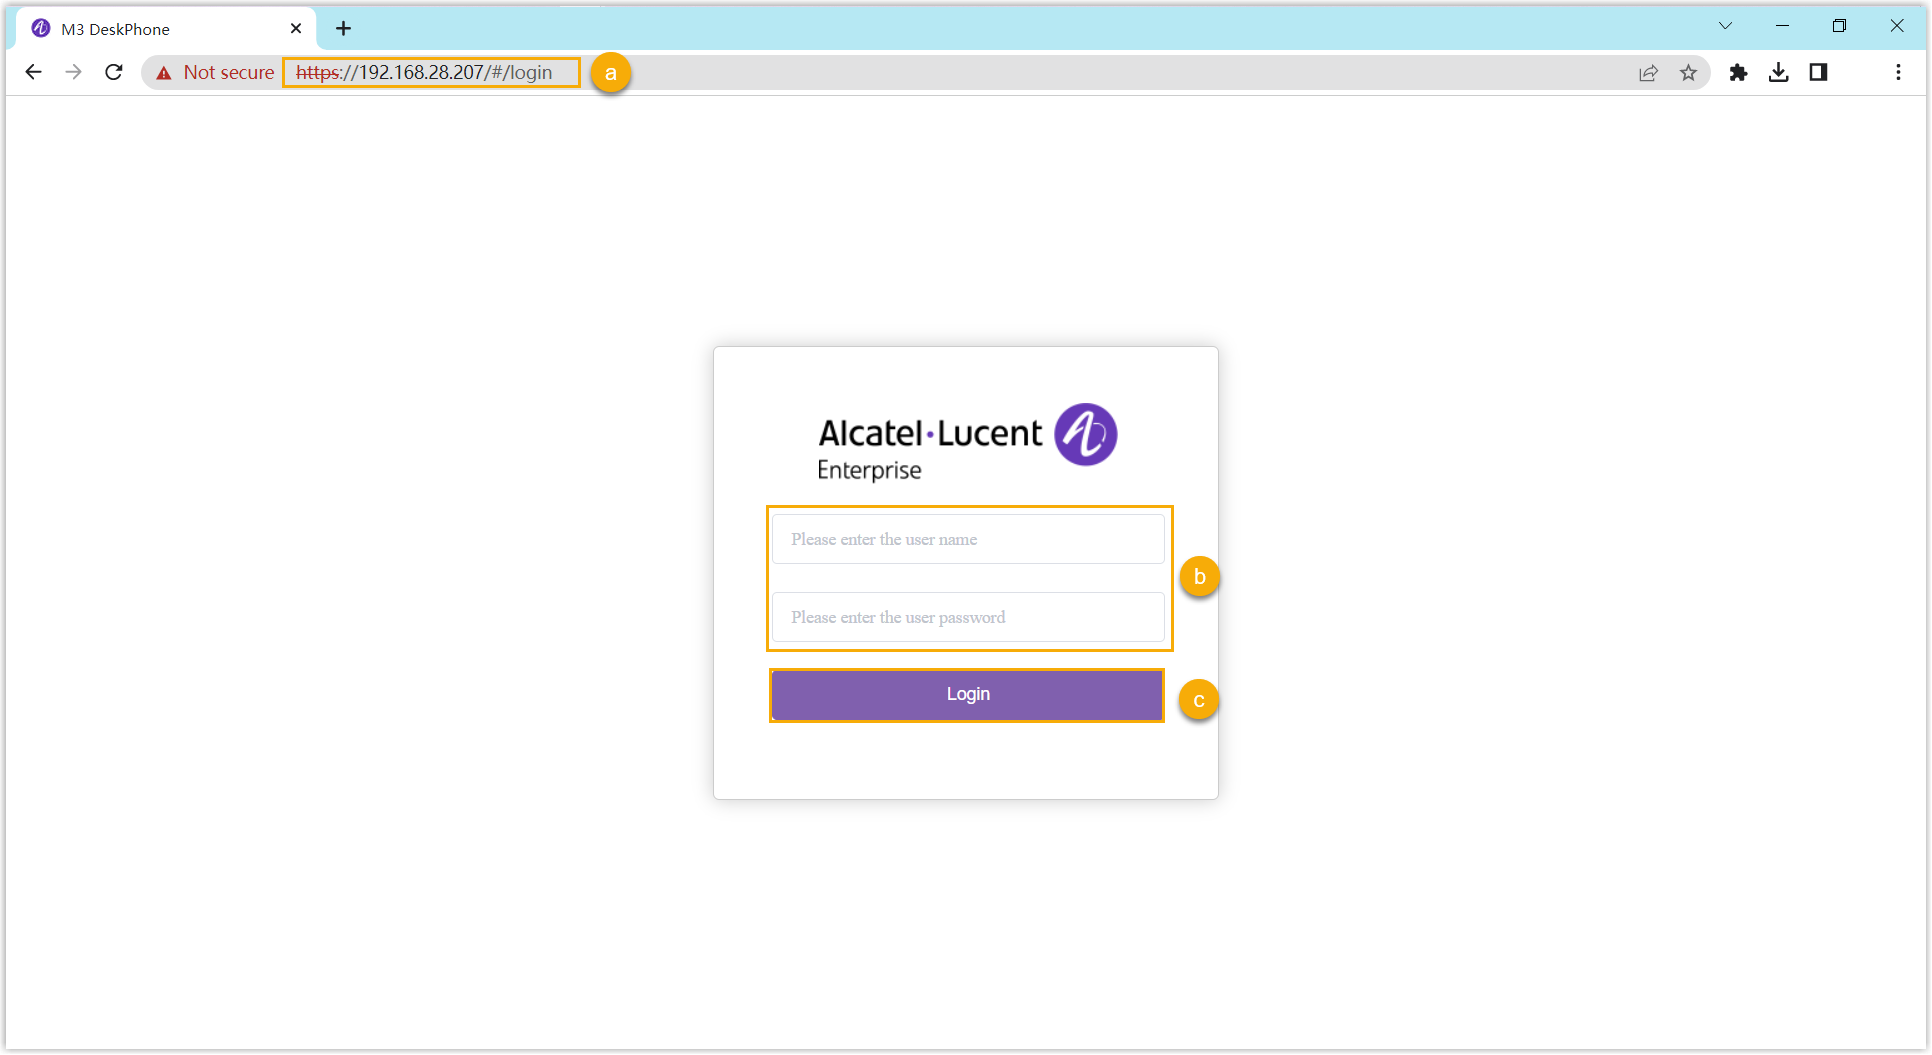Open the Chrome three-dot menu
The height and width of the screenshot is (1055, 1932).
[1898, 72]
